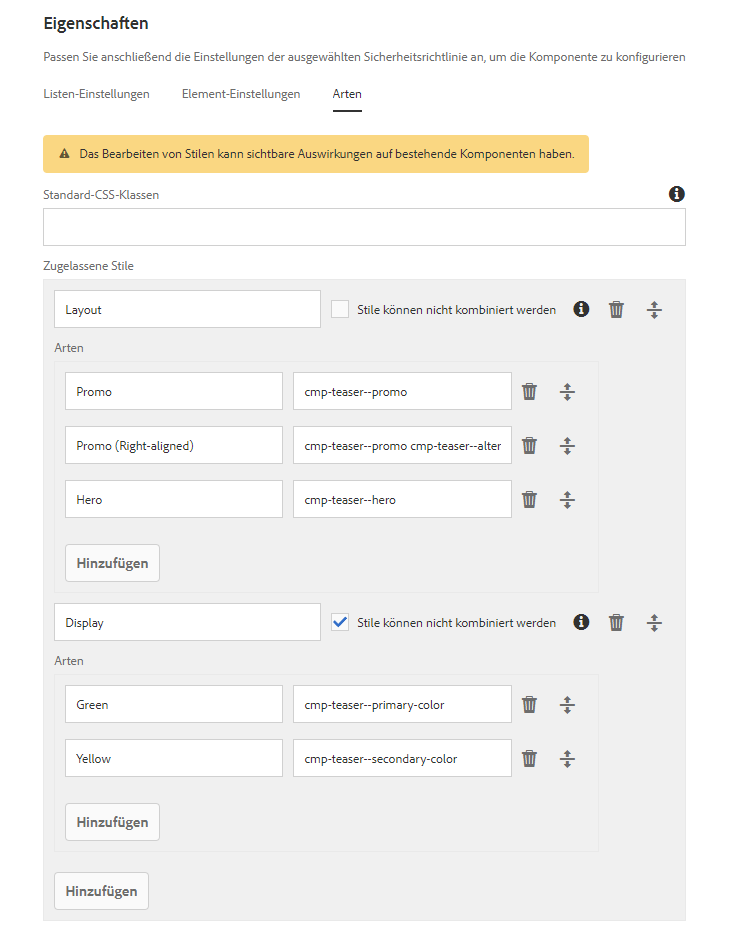Image resolution: width=743 pixels, height=937 pixels.
Task: Click reorder handle for Promo (Right-aligned) row
Action: (567, 446)
